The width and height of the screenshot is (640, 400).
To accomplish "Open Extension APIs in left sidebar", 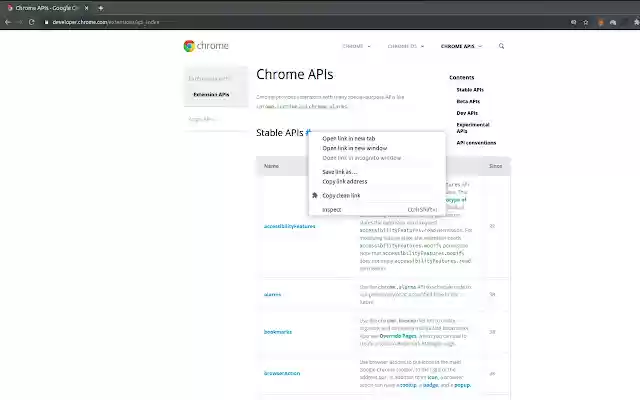I will point(211,94).
